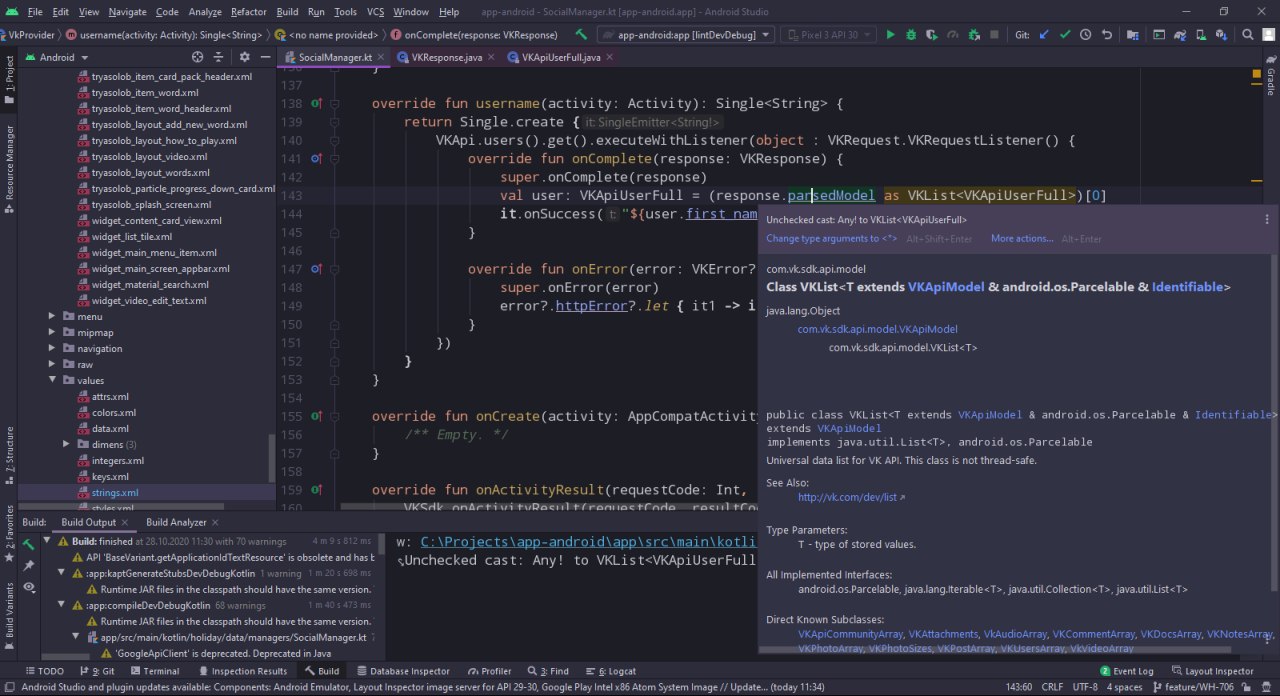The width and height of the screenshot is (1280, 696).
Task: Expand the mipmap folder
Action: click(x=52, y=332)
